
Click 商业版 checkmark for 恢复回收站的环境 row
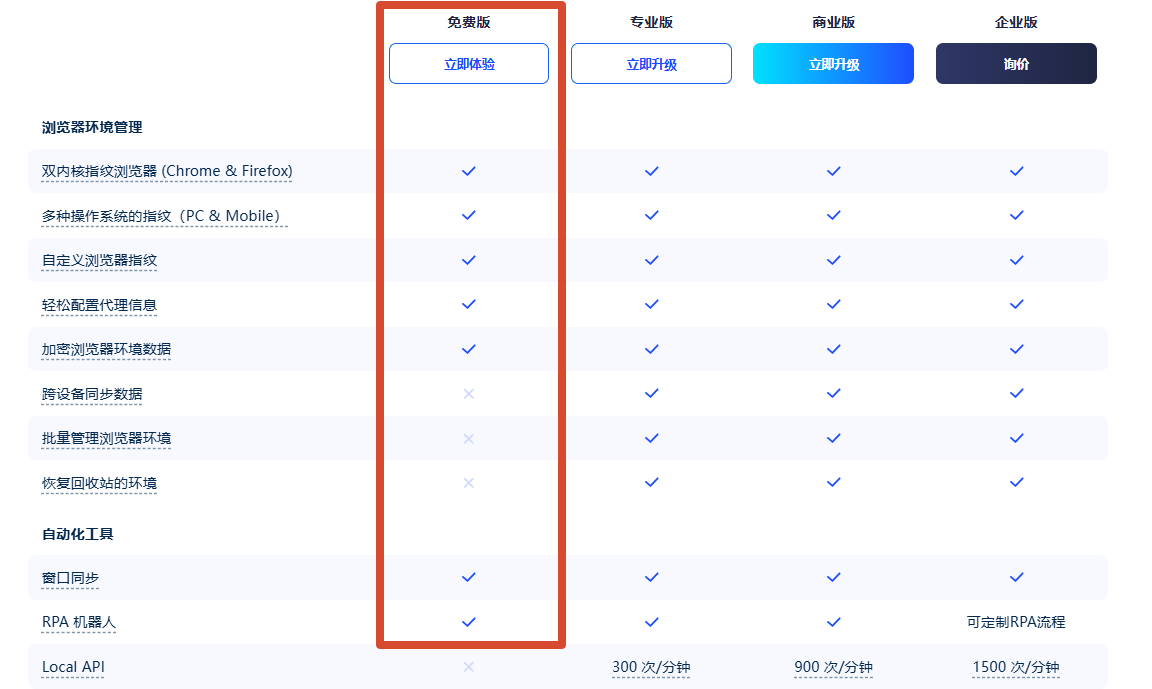833,482
